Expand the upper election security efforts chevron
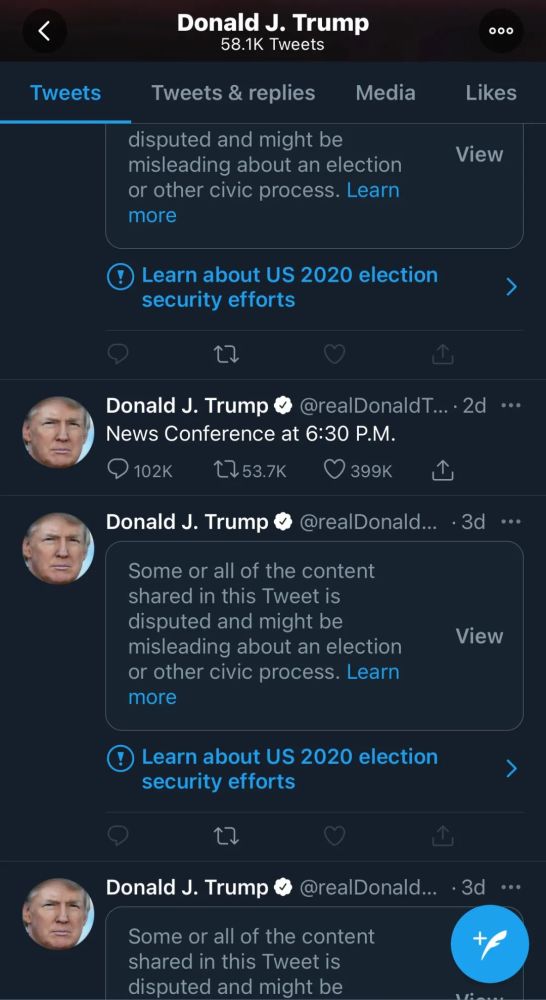Screen dimensions: 546x1000 click(x=511, y=288)
